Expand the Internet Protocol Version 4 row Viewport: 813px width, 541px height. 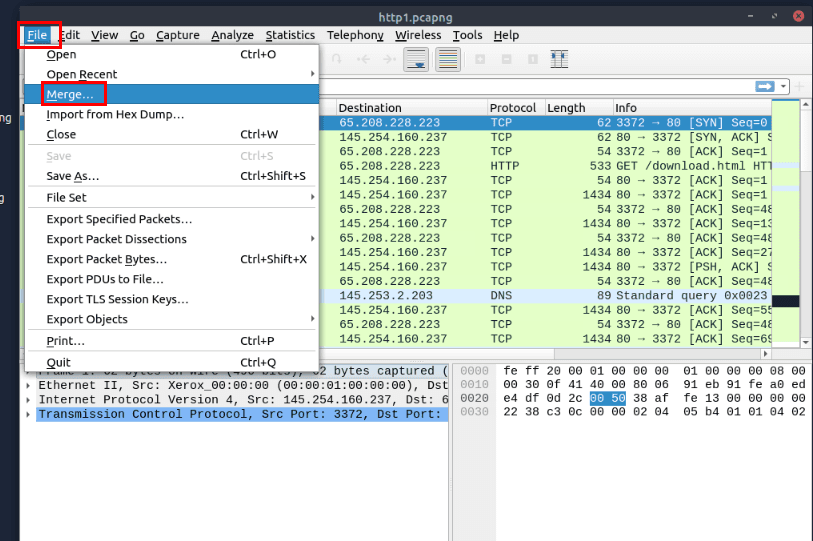(x=29, y=400)
